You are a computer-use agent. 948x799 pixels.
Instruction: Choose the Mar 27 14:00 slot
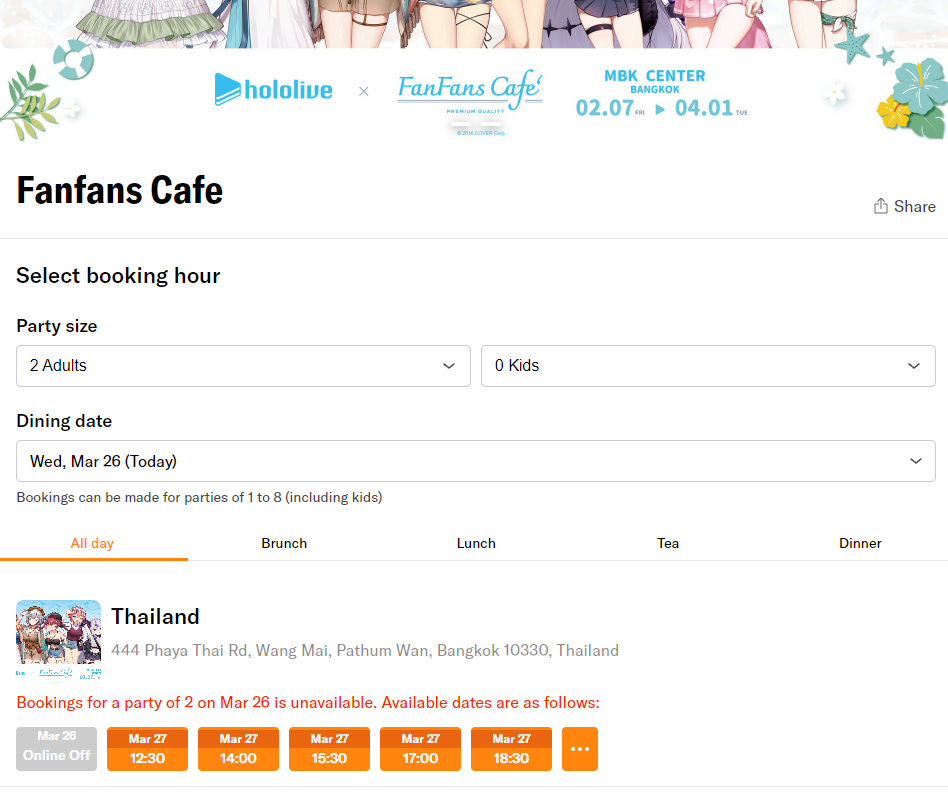pyautogui.click(x=238, y=749)
